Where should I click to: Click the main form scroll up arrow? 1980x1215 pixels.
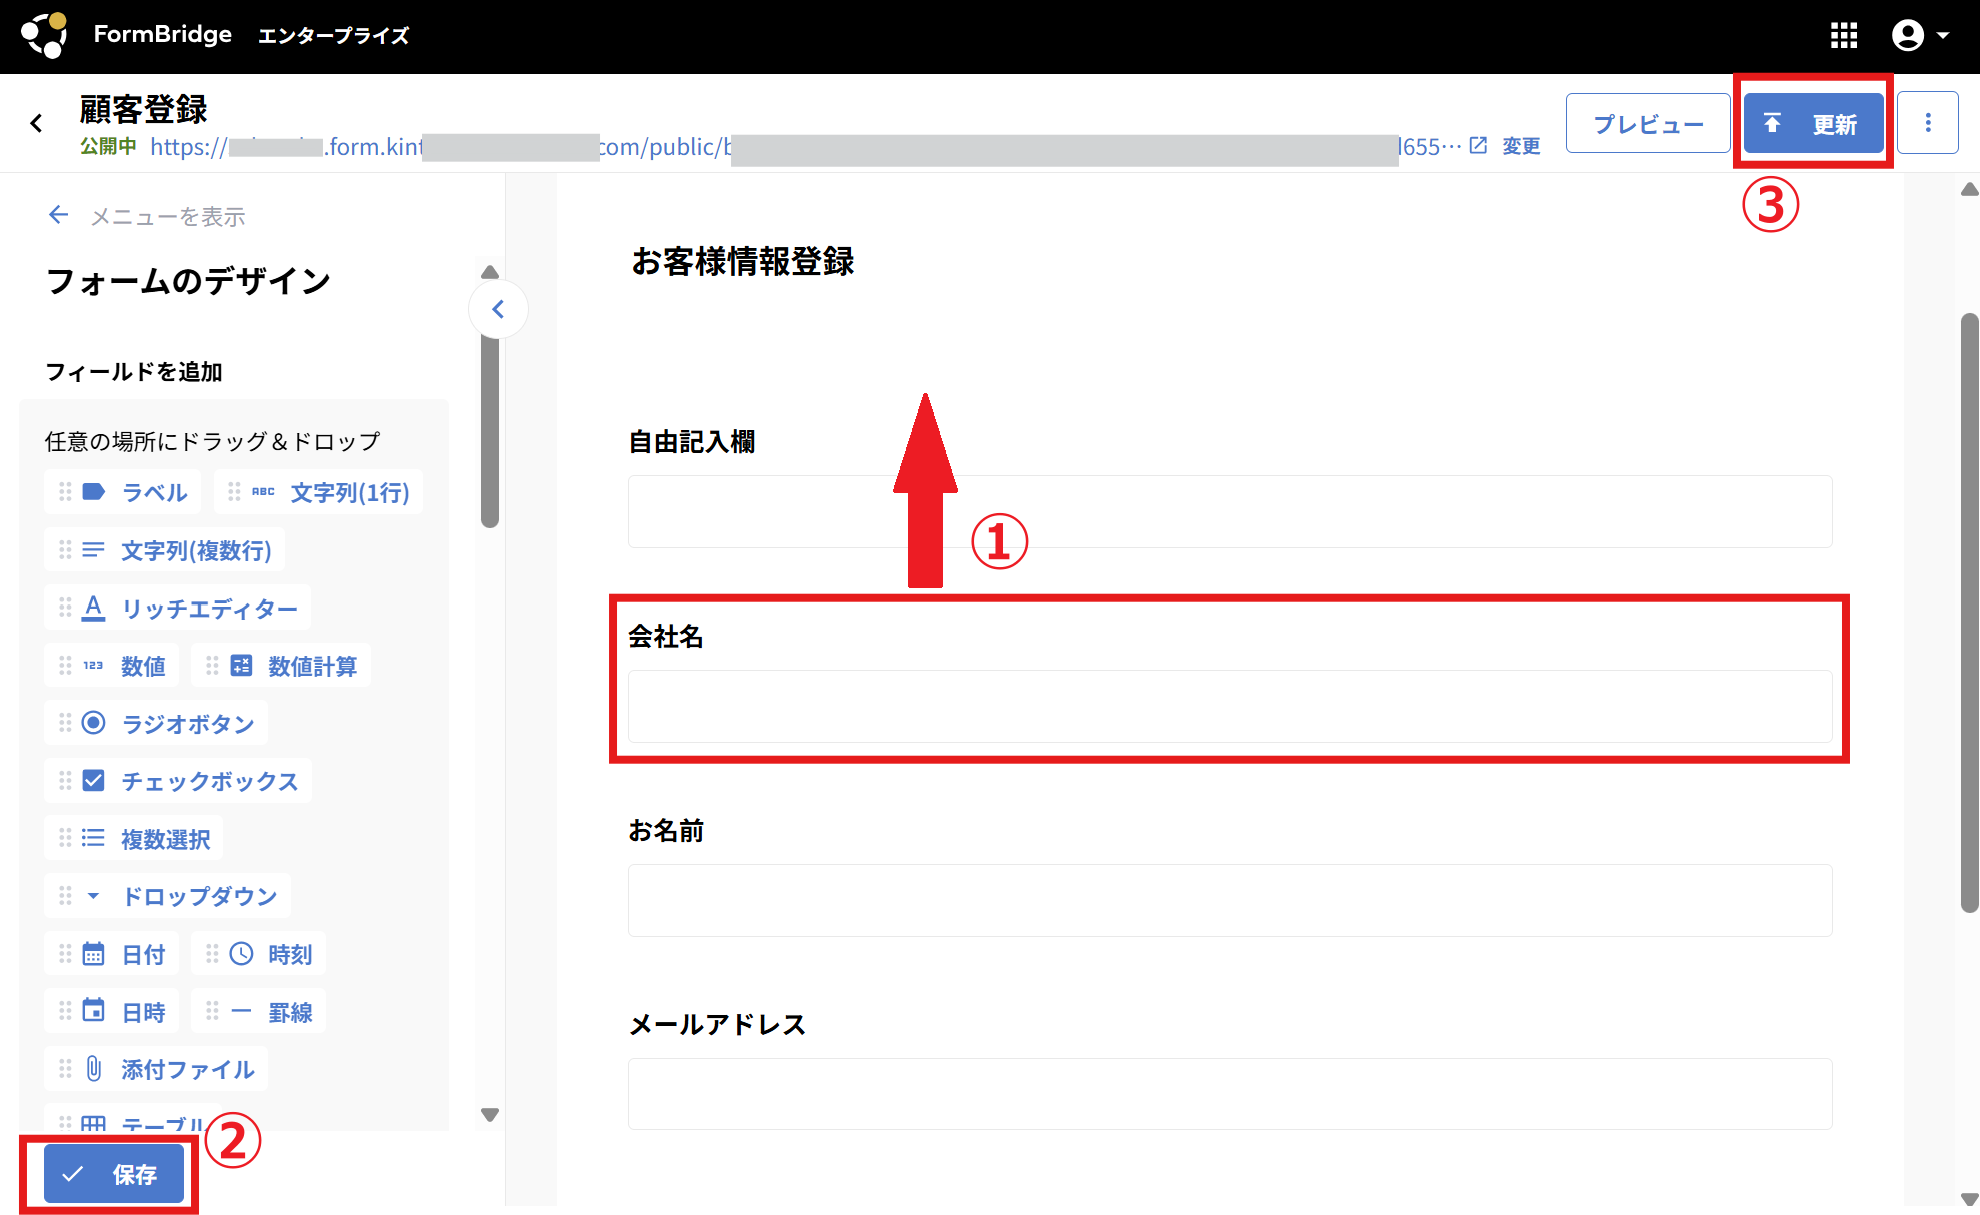[1970, 190]
